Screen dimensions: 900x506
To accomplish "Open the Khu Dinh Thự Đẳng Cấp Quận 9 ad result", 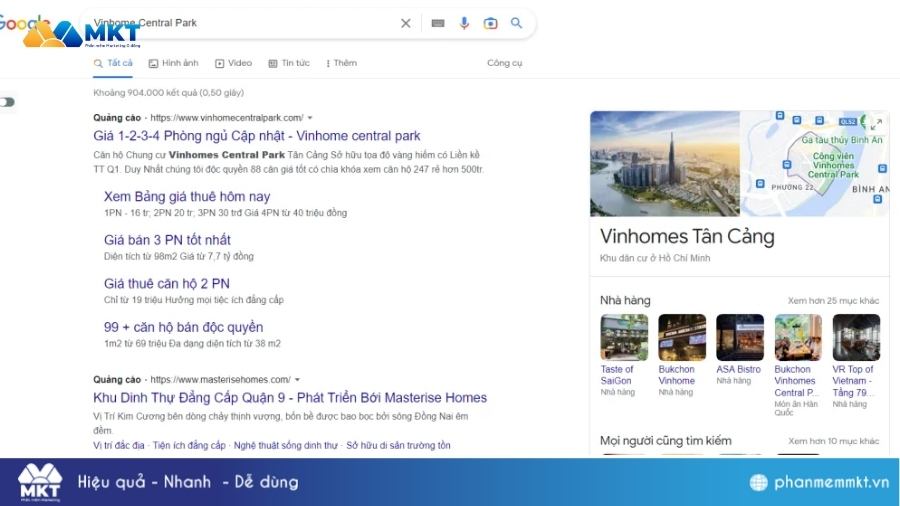I will pyautogui.click(x=290, y=398).
